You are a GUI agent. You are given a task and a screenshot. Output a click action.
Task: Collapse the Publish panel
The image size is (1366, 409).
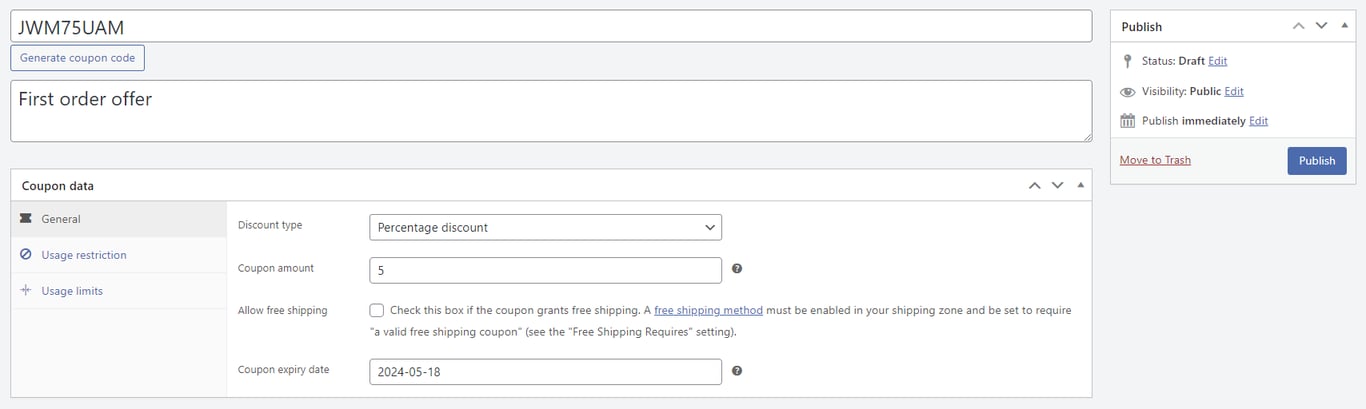point(1344,26)
